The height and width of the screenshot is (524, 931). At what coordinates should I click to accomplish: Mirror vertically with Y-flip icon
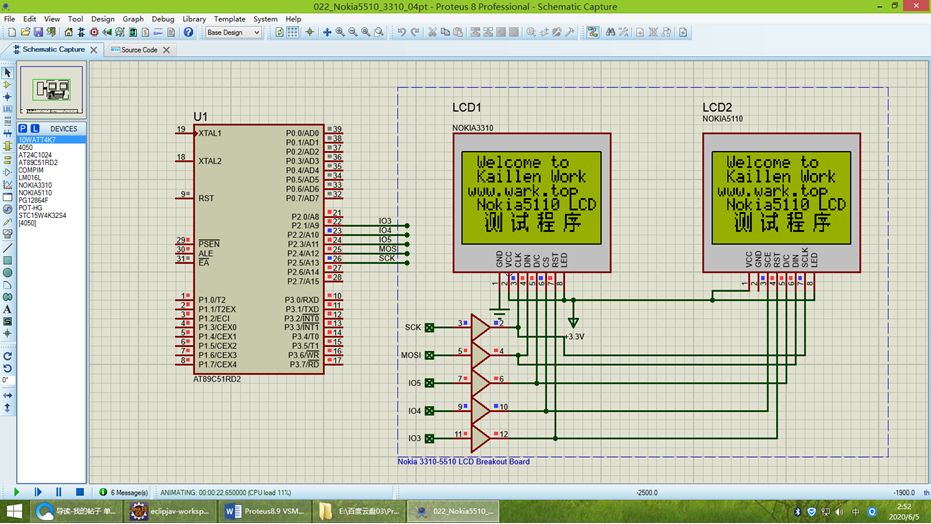(7, 408)
